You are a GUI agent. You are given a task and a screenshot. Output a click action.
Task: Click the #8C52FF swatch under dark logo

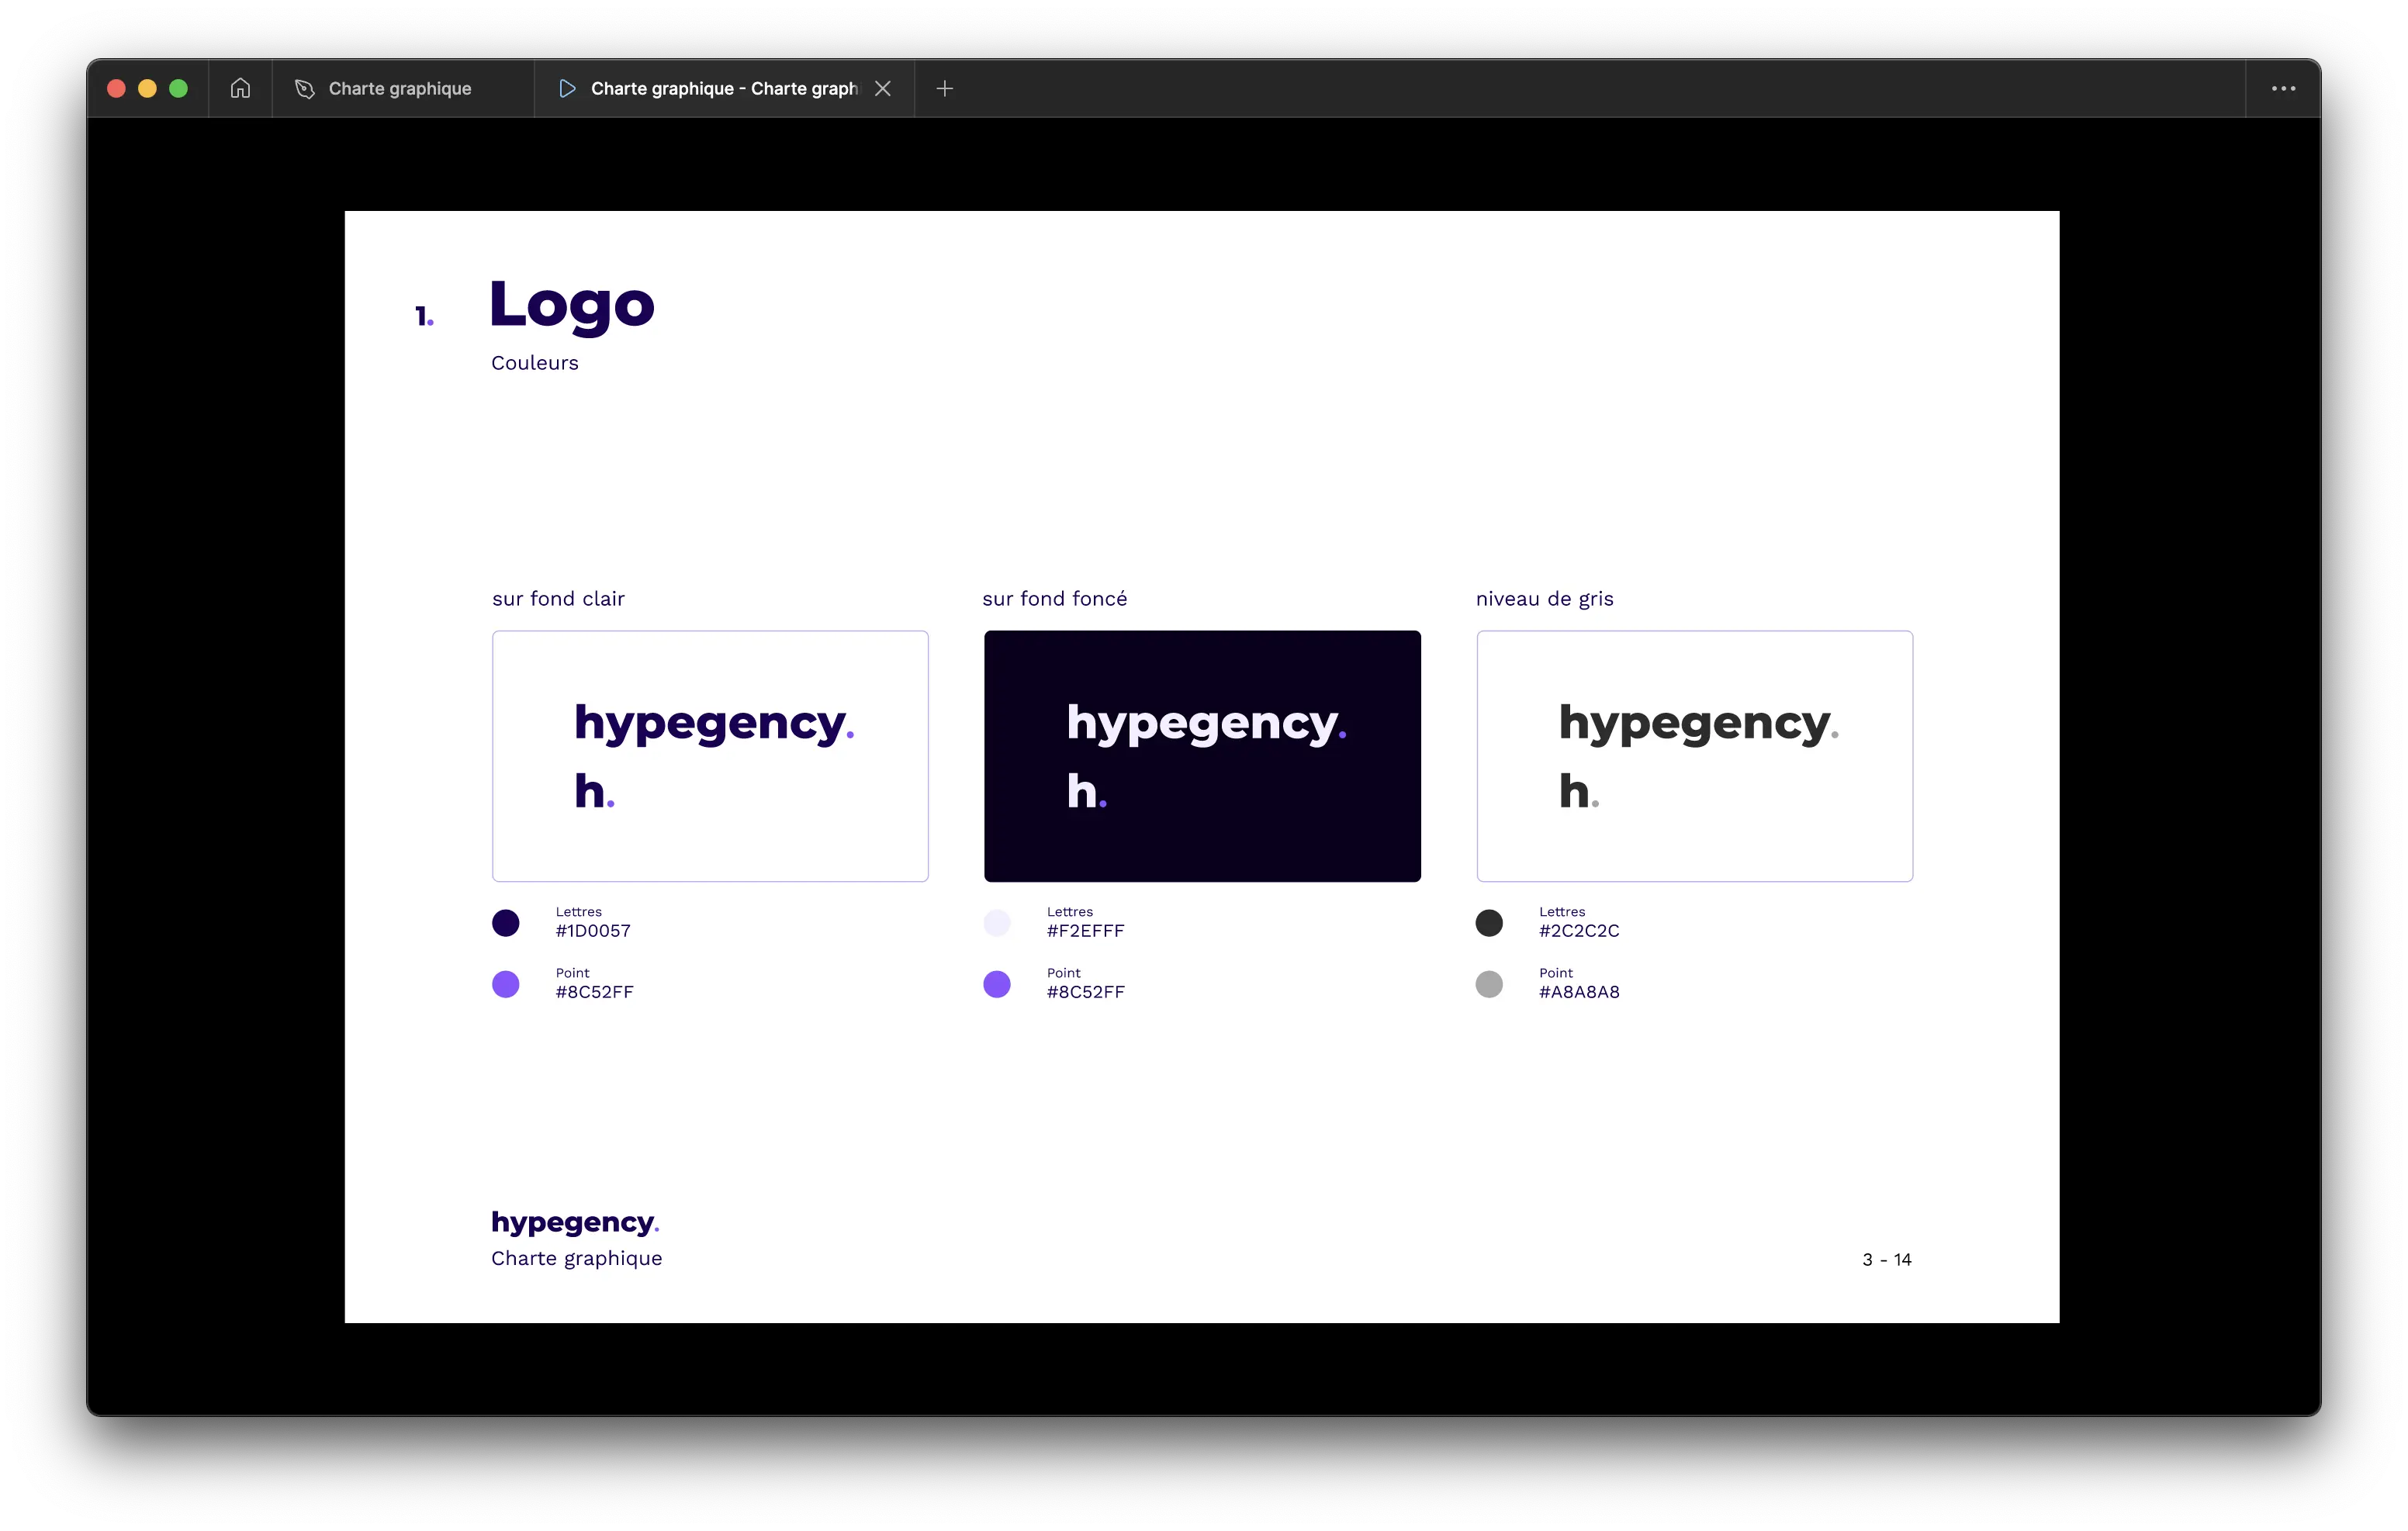point(997,984)
